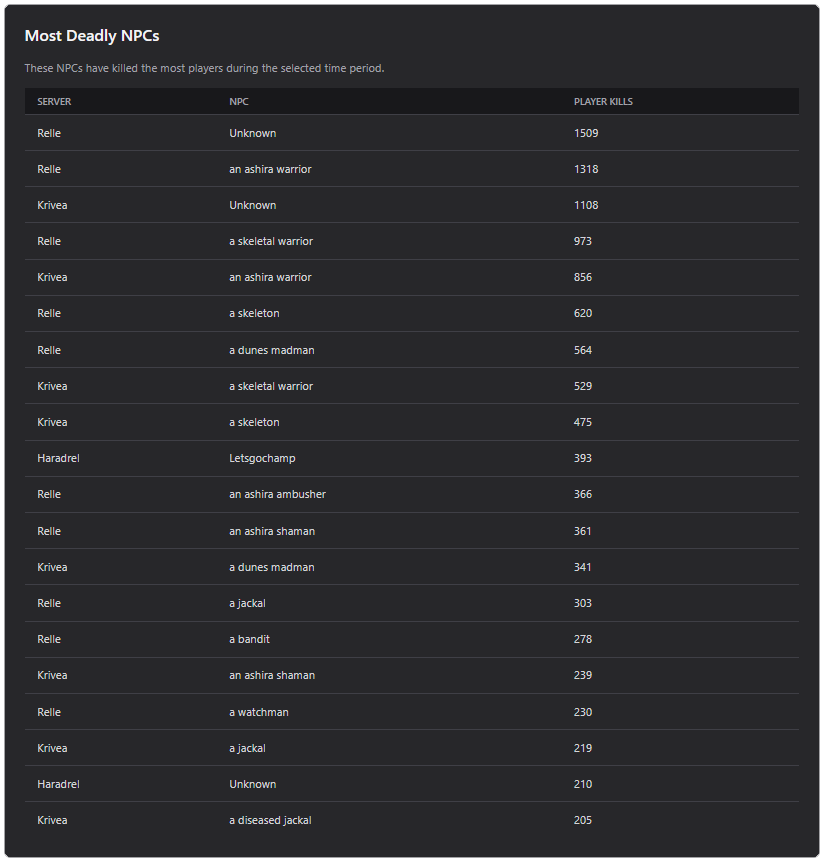Click the NPC cell in the 1318 kills row
The height and width of the screenshot is (863, 825).
270,170
